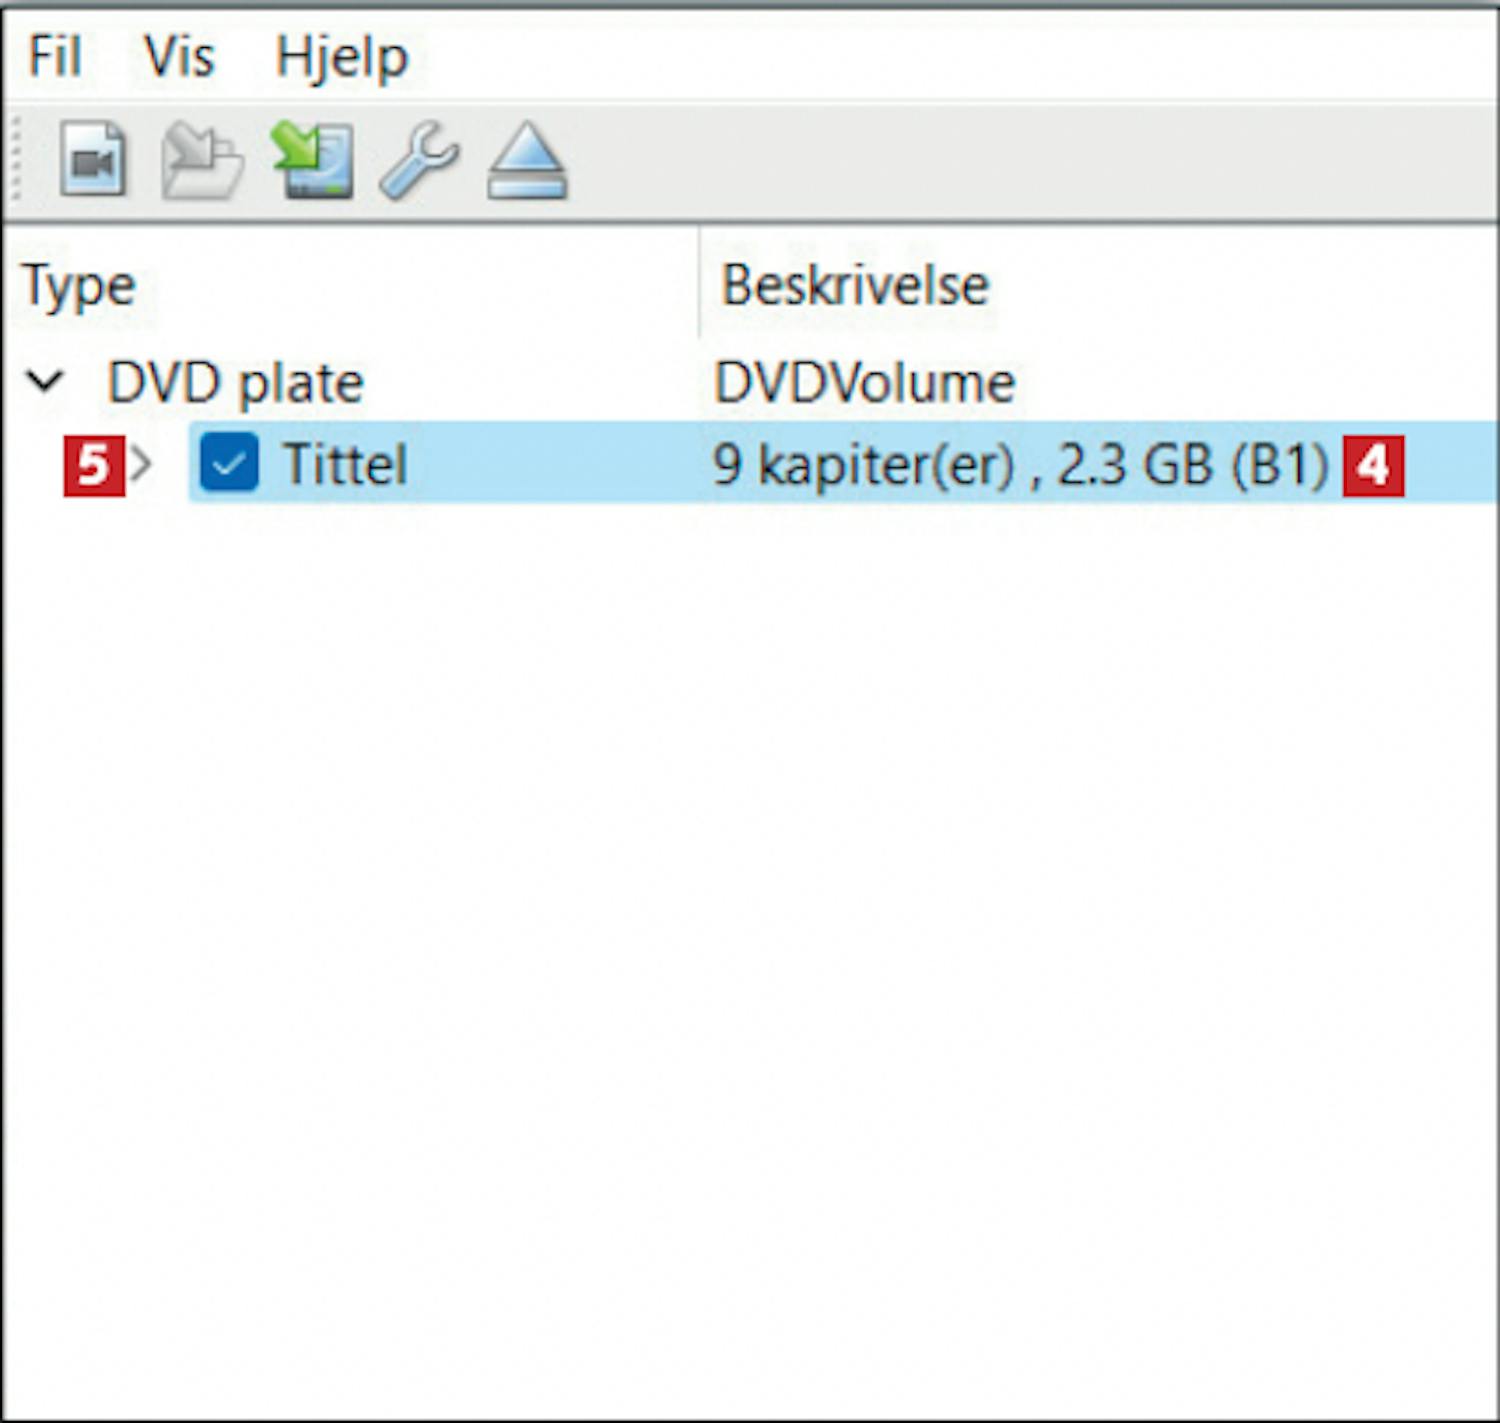Uncheck the Tittel checkbox
The image size is (1500, 1423).
[229, 464]
